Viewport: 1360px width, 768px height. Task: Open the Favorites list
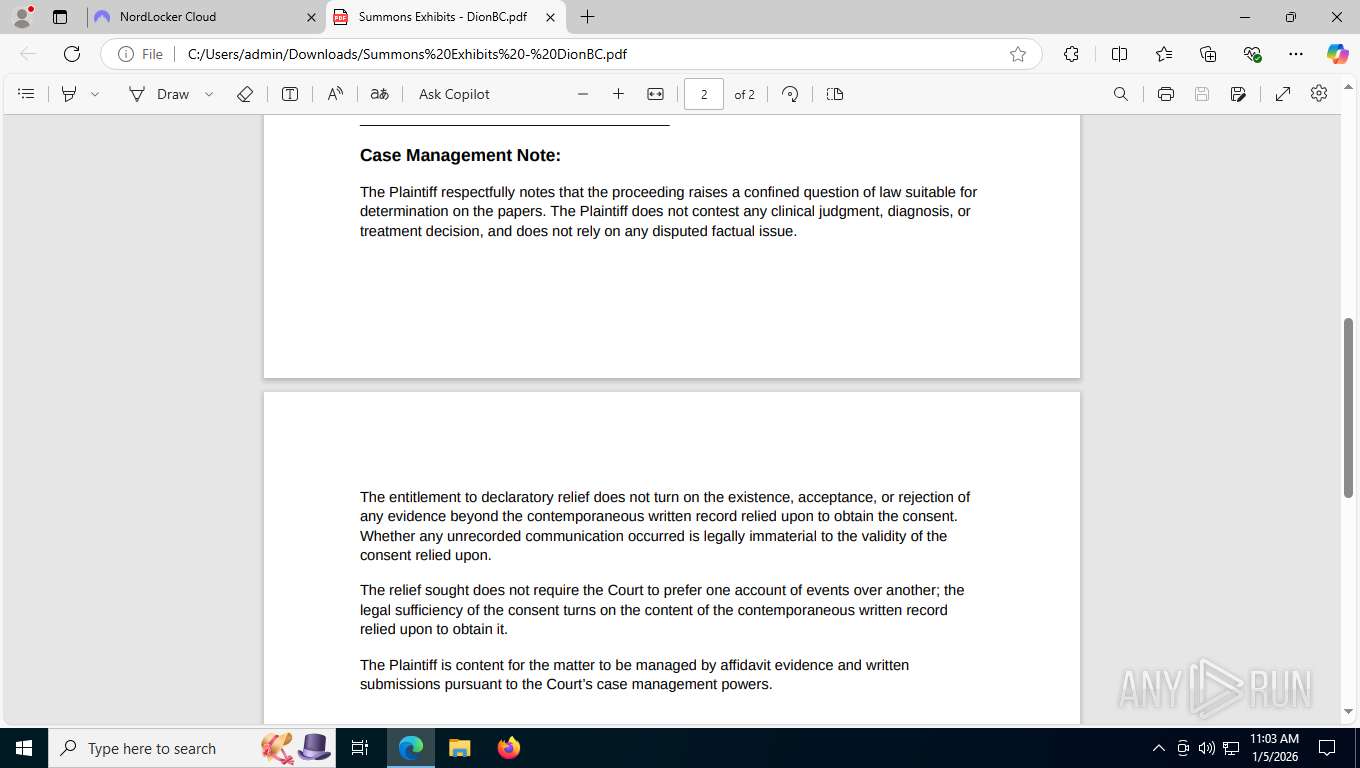click(x=1164, y=54)
